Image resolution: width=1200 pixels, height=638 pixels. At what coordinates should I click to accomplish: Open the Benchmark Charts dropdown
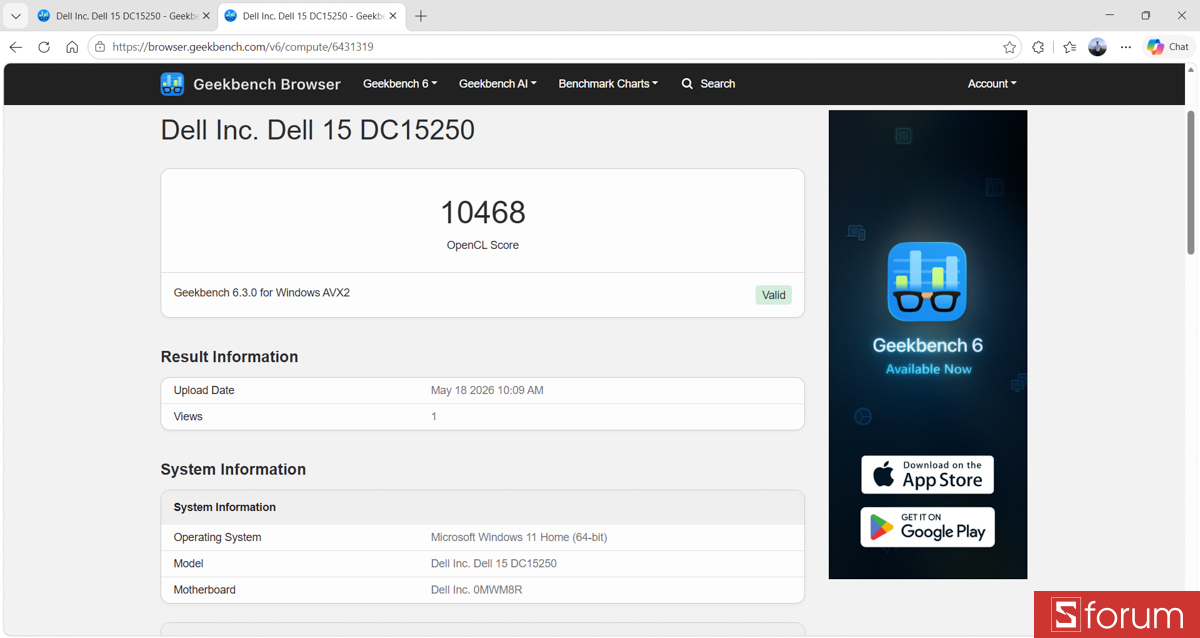click(608, 84)
